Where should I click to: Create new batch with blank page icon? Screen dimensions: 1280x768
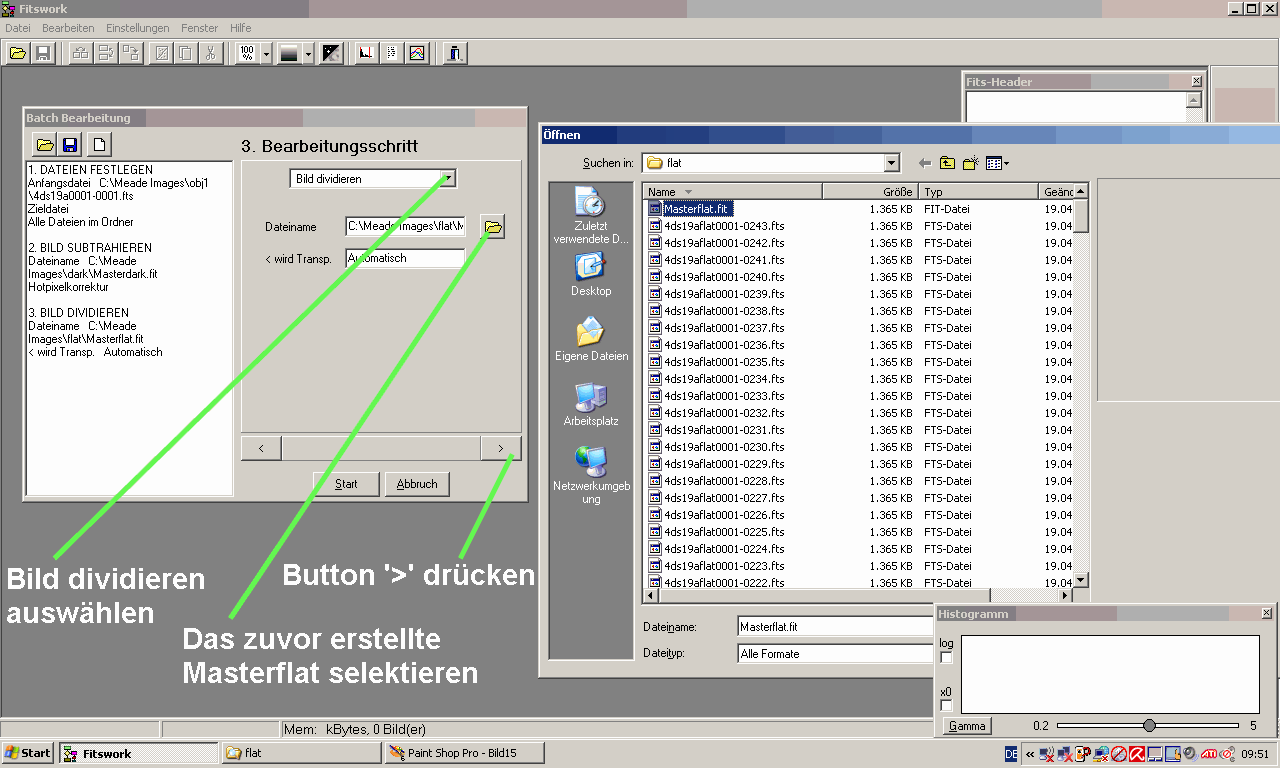click(x=98, y=144)
